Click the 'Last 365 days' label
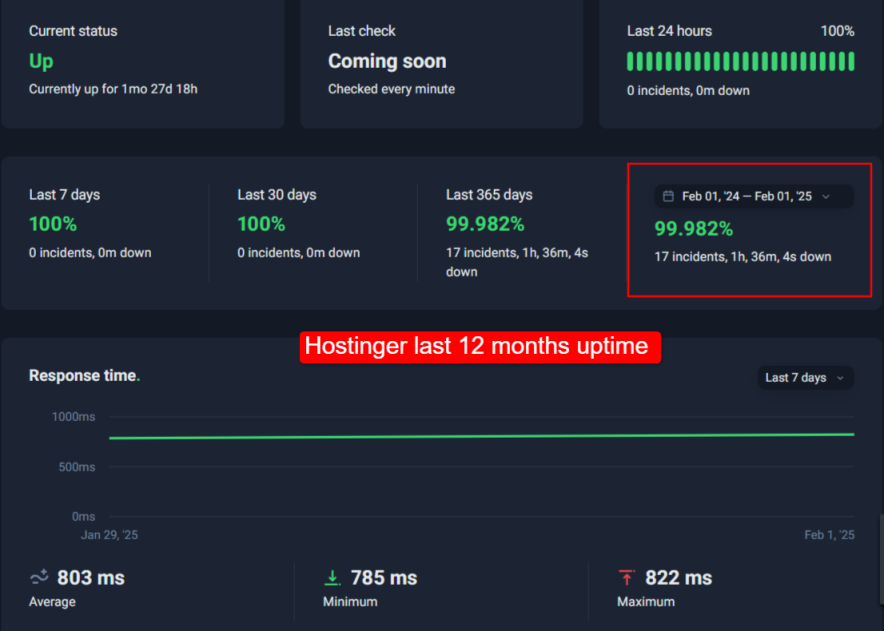Viewport: 884px width, 631px height. 489,195
